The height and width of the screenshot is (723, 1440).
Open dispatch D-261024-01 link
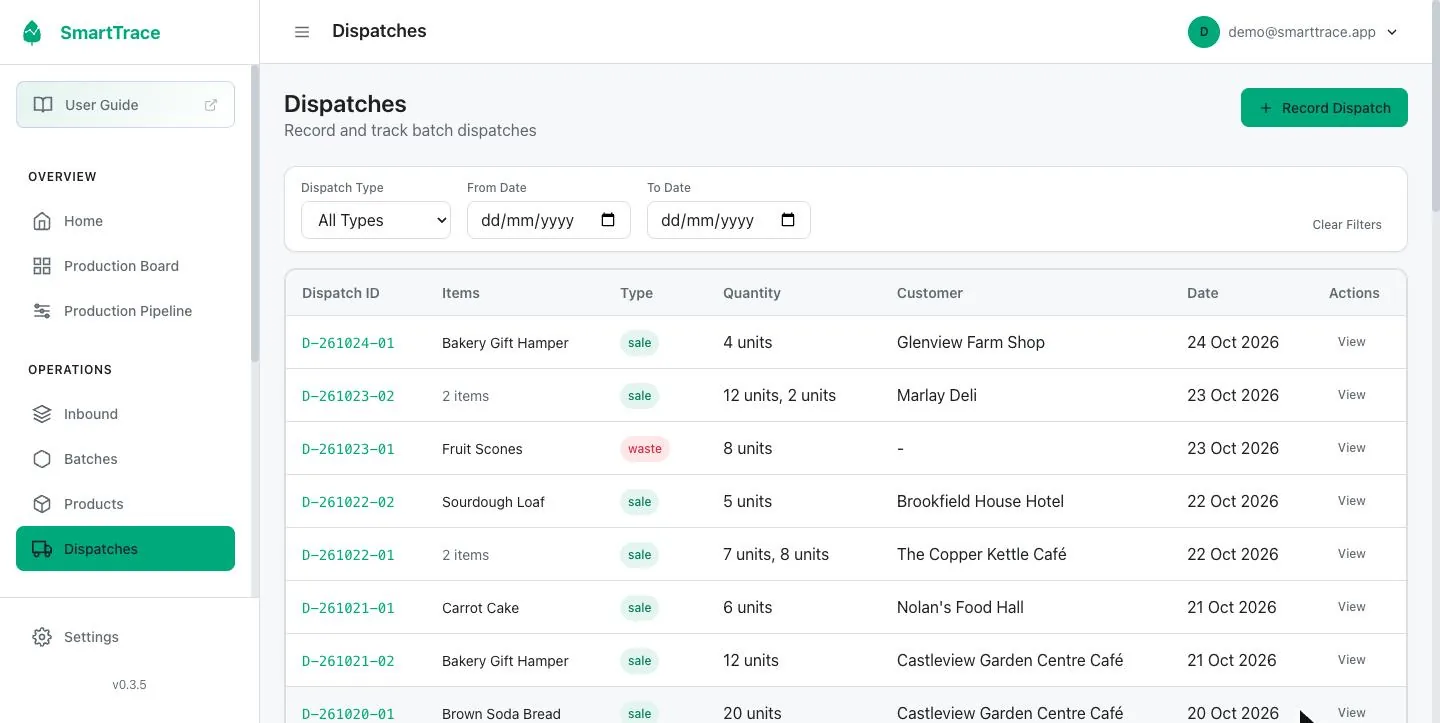348,343
